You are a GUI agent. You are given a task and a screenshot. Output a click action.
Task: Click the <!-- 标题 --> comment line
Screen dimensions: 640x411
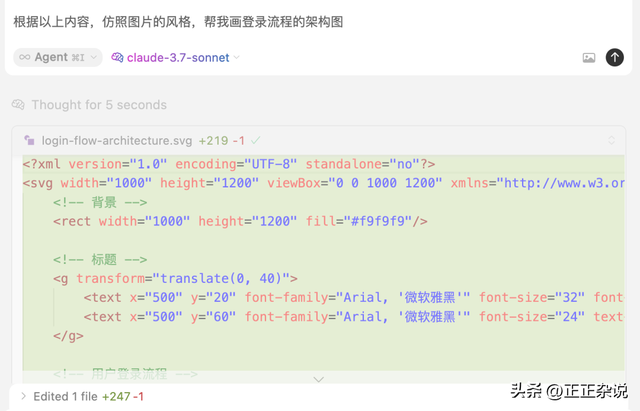tap(100, 259)
